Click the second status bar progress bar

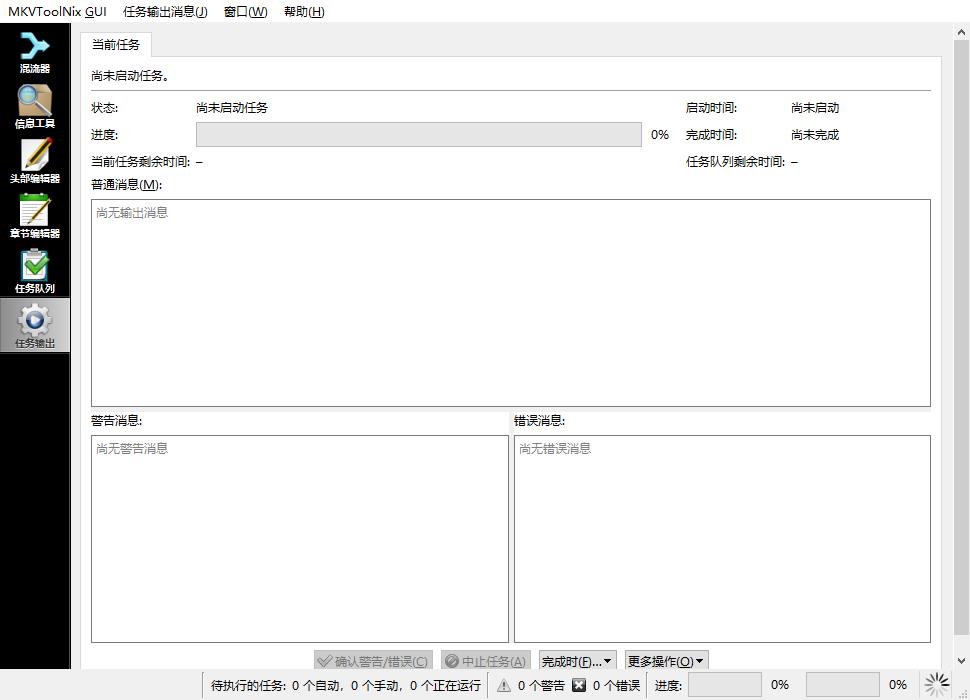(x=843, y=685)
